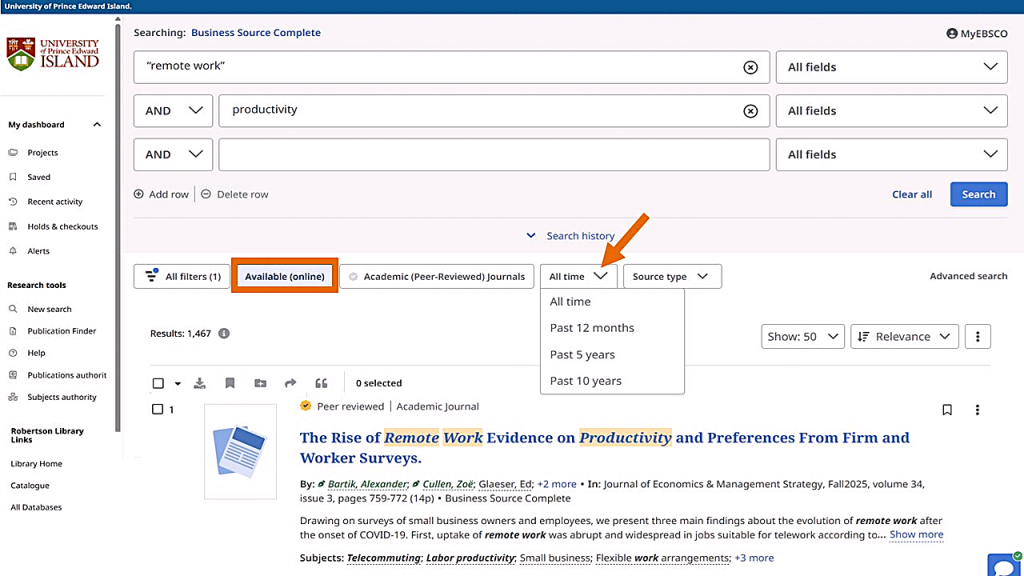The height and width of the screenshot is (576, 1024).
Task: Open the chat bubble icon
Action: pyautogui.click(x=1002, y=565)
